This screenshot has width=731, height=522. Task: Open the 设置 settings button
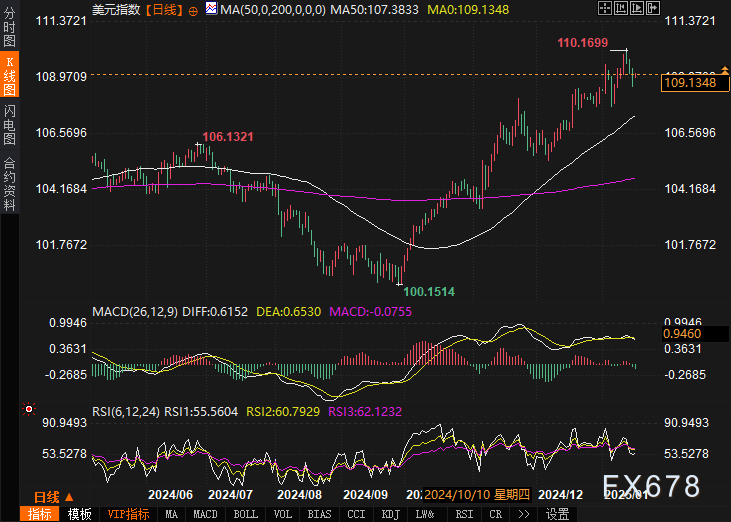[557, 514]
